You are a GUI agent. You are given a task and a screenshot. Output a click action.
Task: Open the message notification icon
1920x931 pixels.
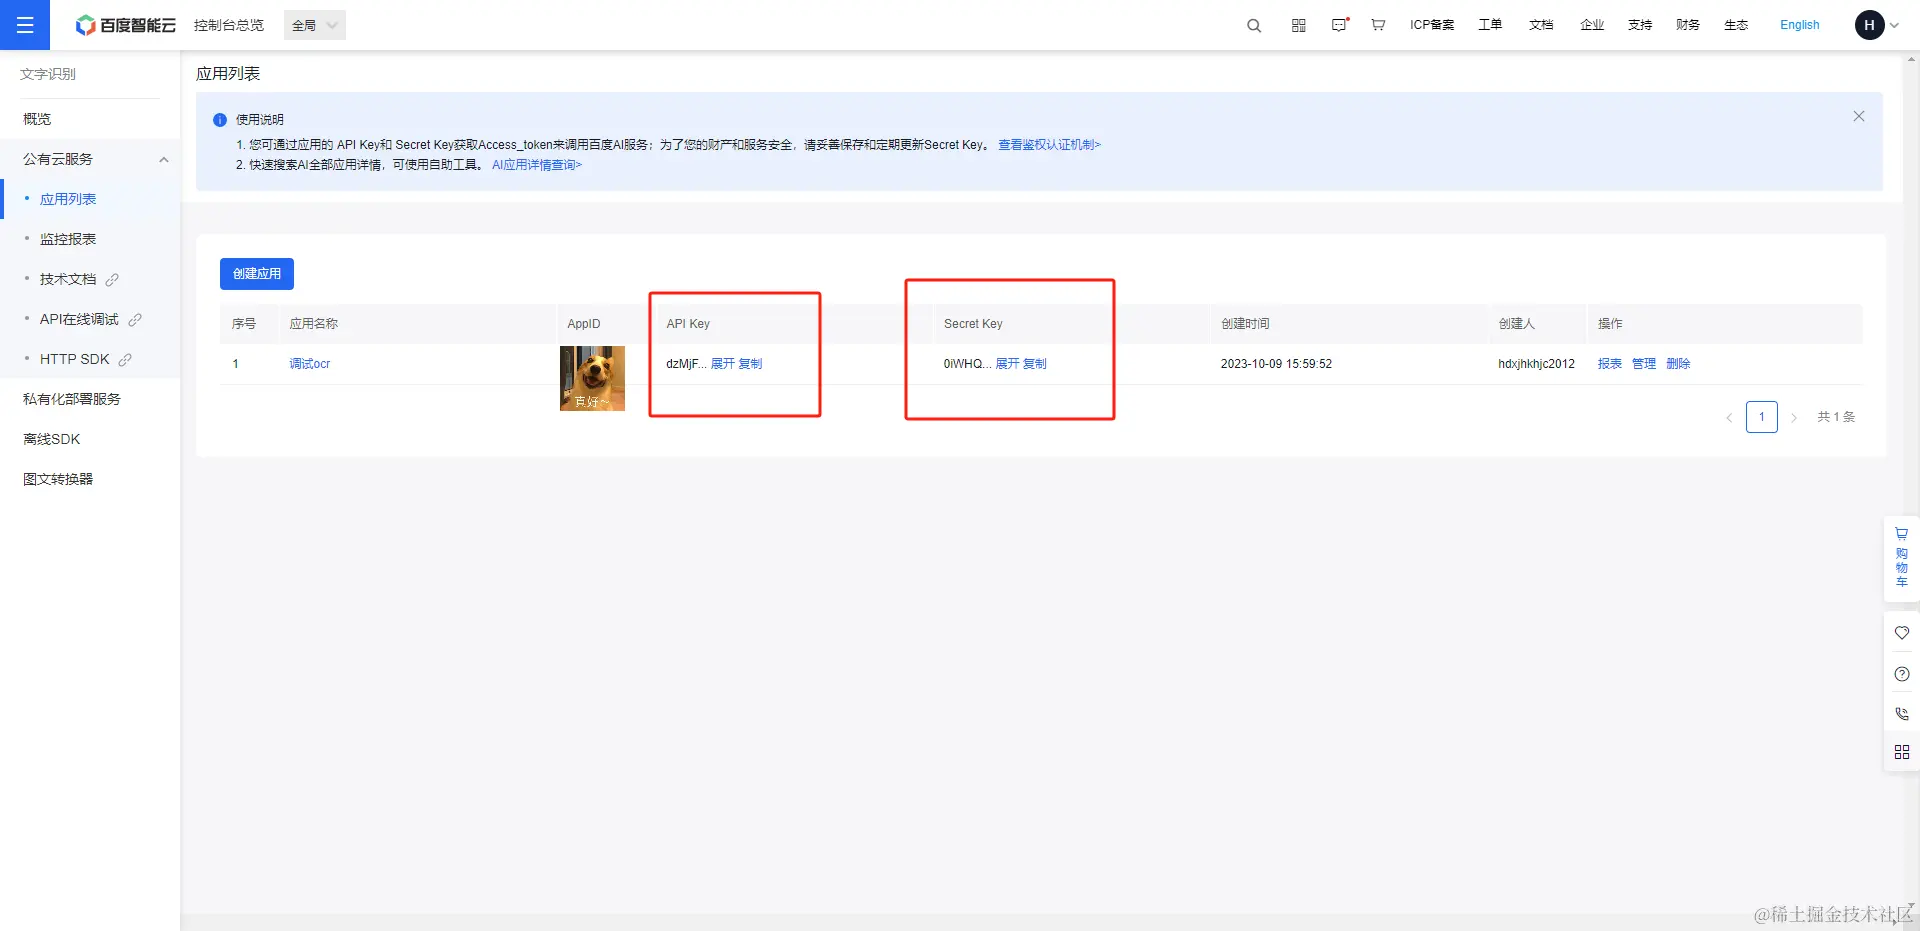1340,25
